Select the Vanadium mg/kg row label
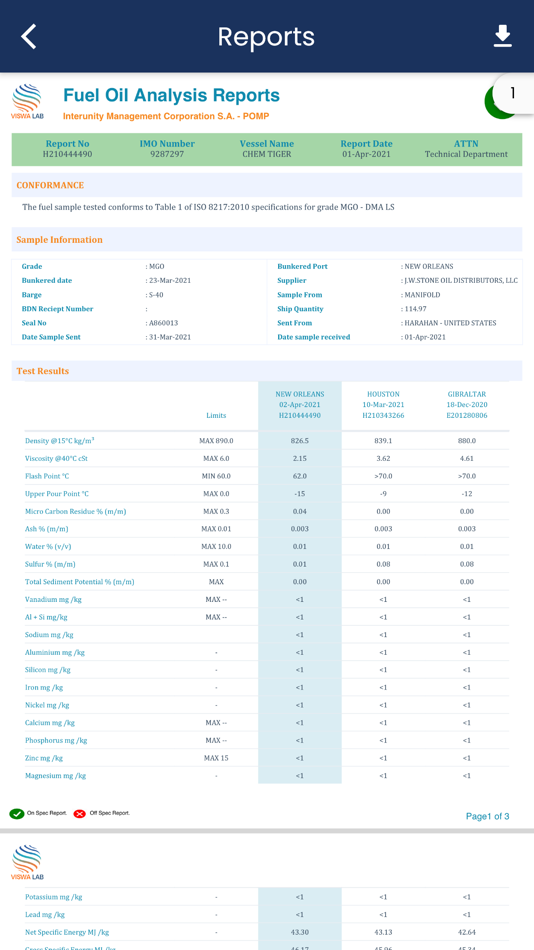Screen dimensions: 534x950 [53, 599]
